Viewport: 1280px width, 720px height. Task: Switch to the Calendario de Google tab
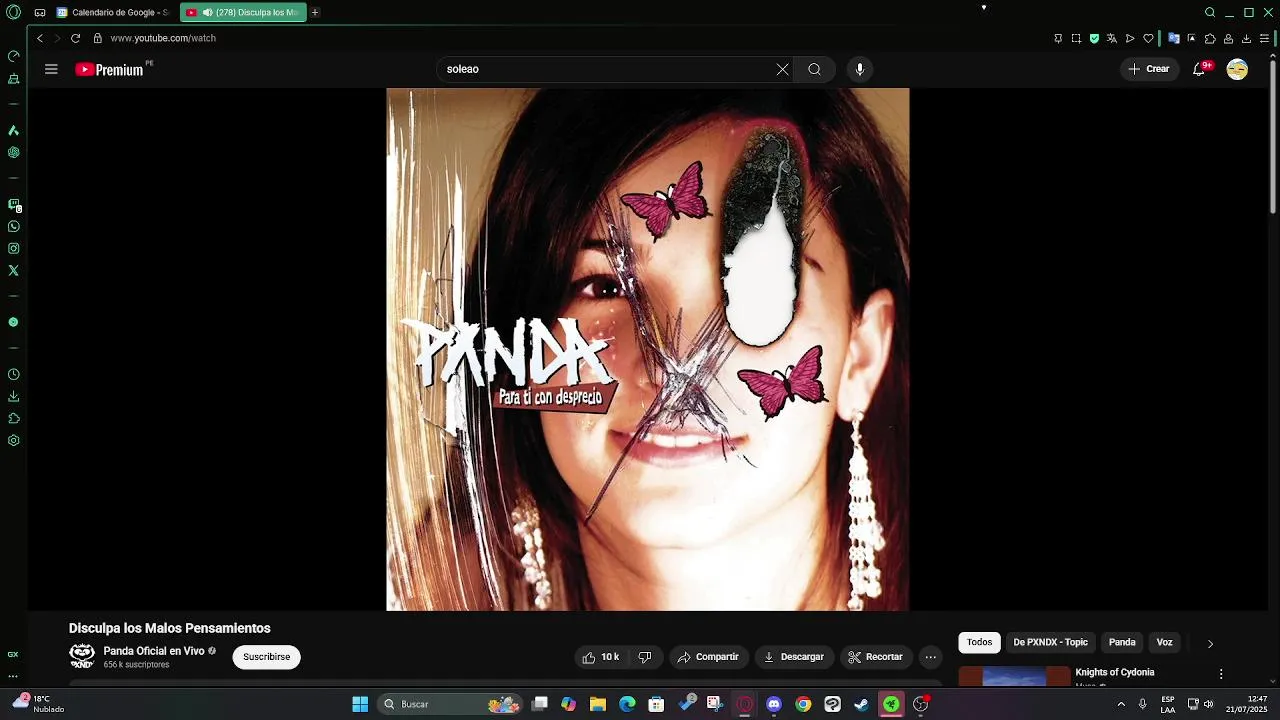[112, 13]
